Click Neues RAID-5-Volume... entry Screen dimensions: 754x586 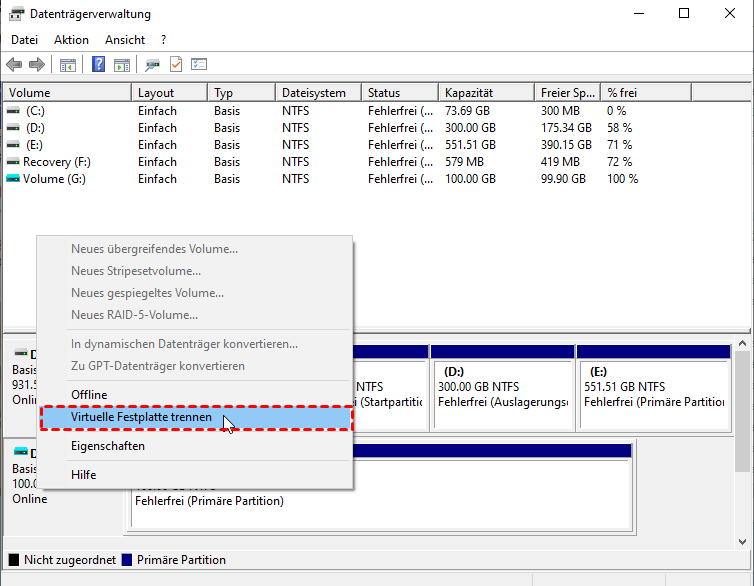pyautogui.click(x=195, y=315)
